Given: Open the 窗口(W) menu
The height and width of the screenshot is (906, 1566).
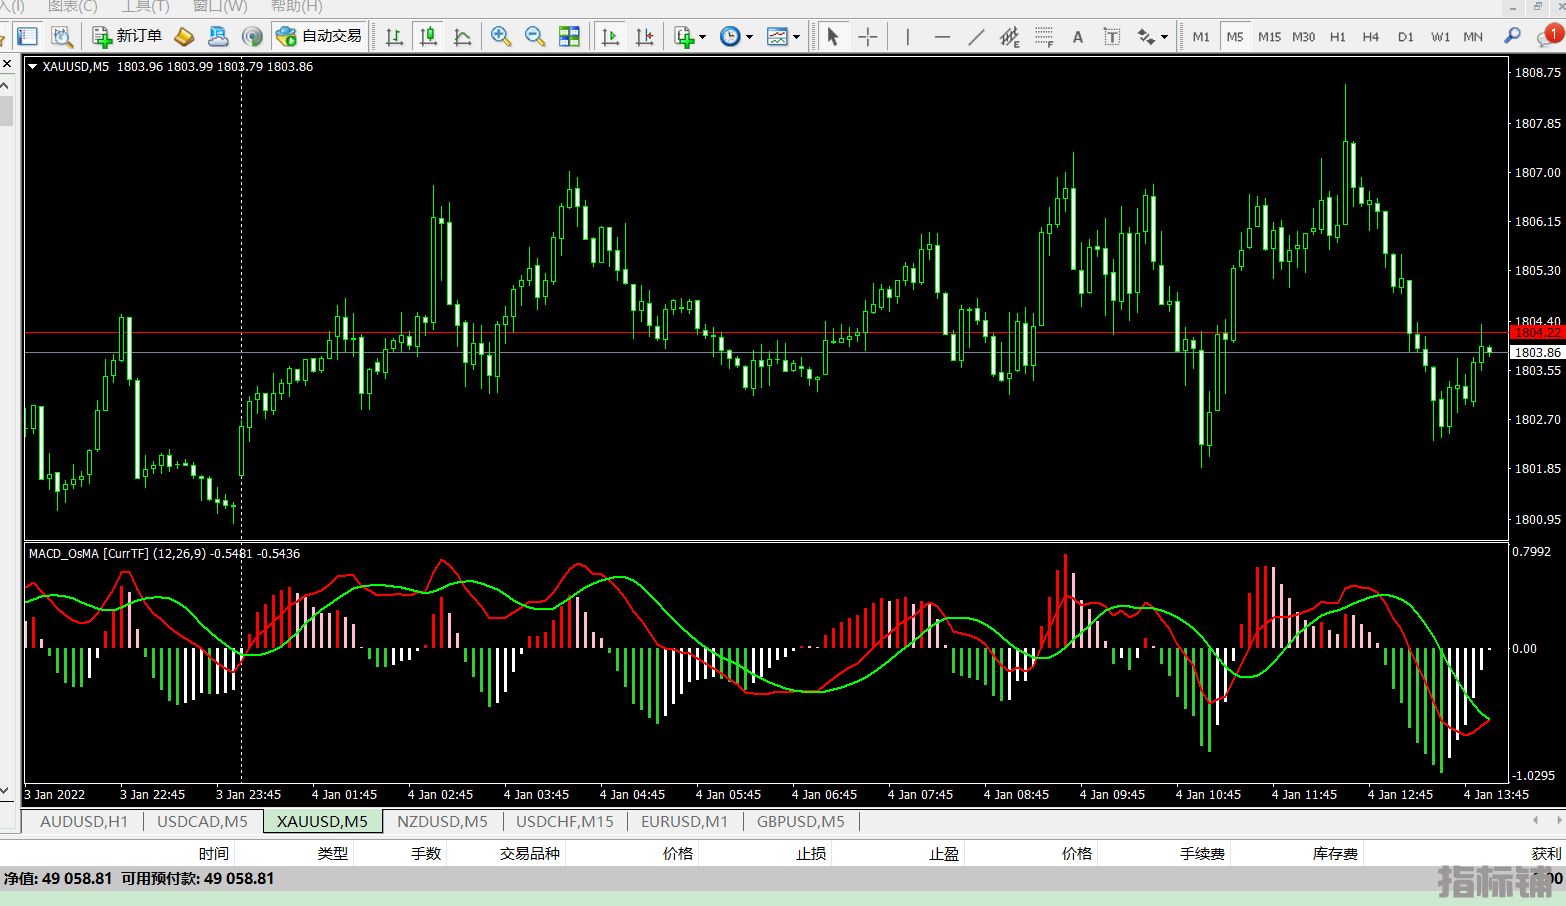Looking at the screenshot, I should [x=220, y=6].
